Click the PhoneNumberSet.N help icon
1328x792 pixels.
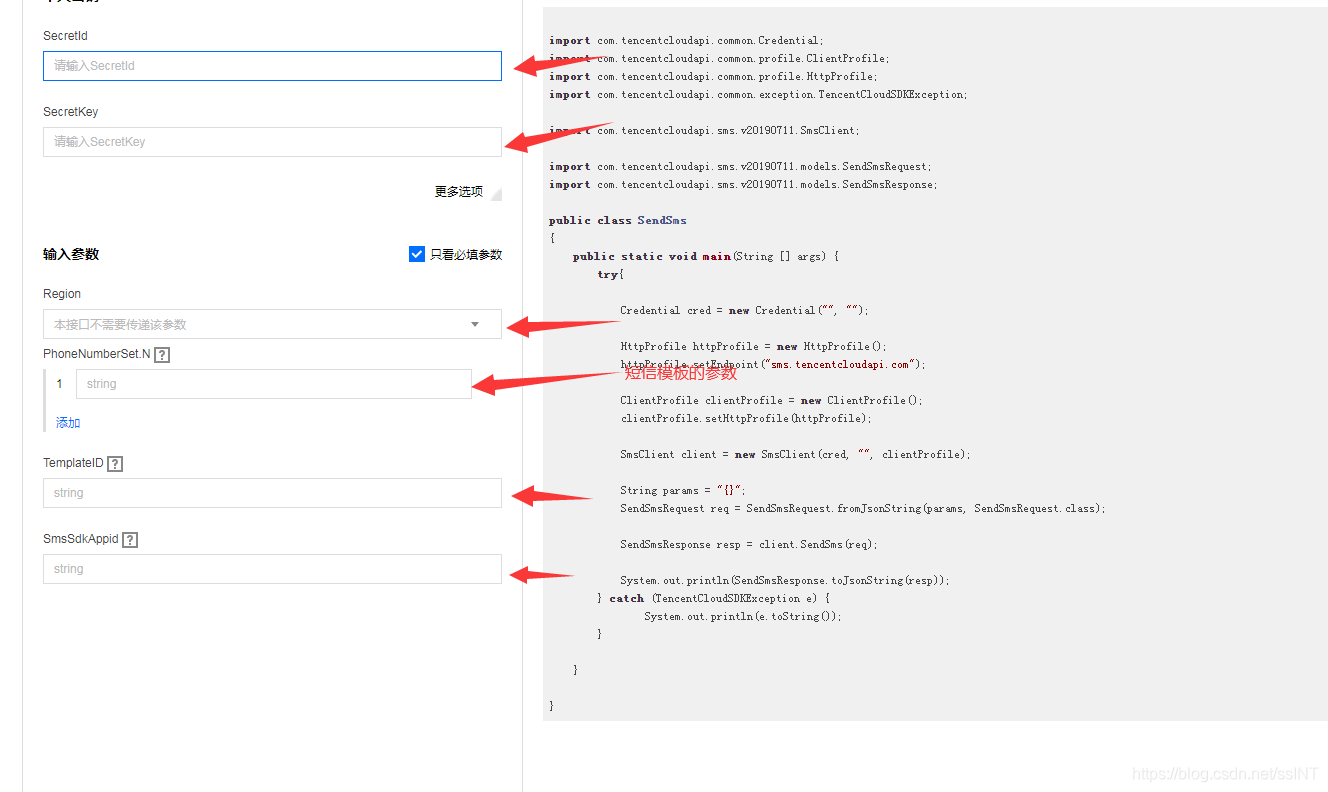coord(162,354)
